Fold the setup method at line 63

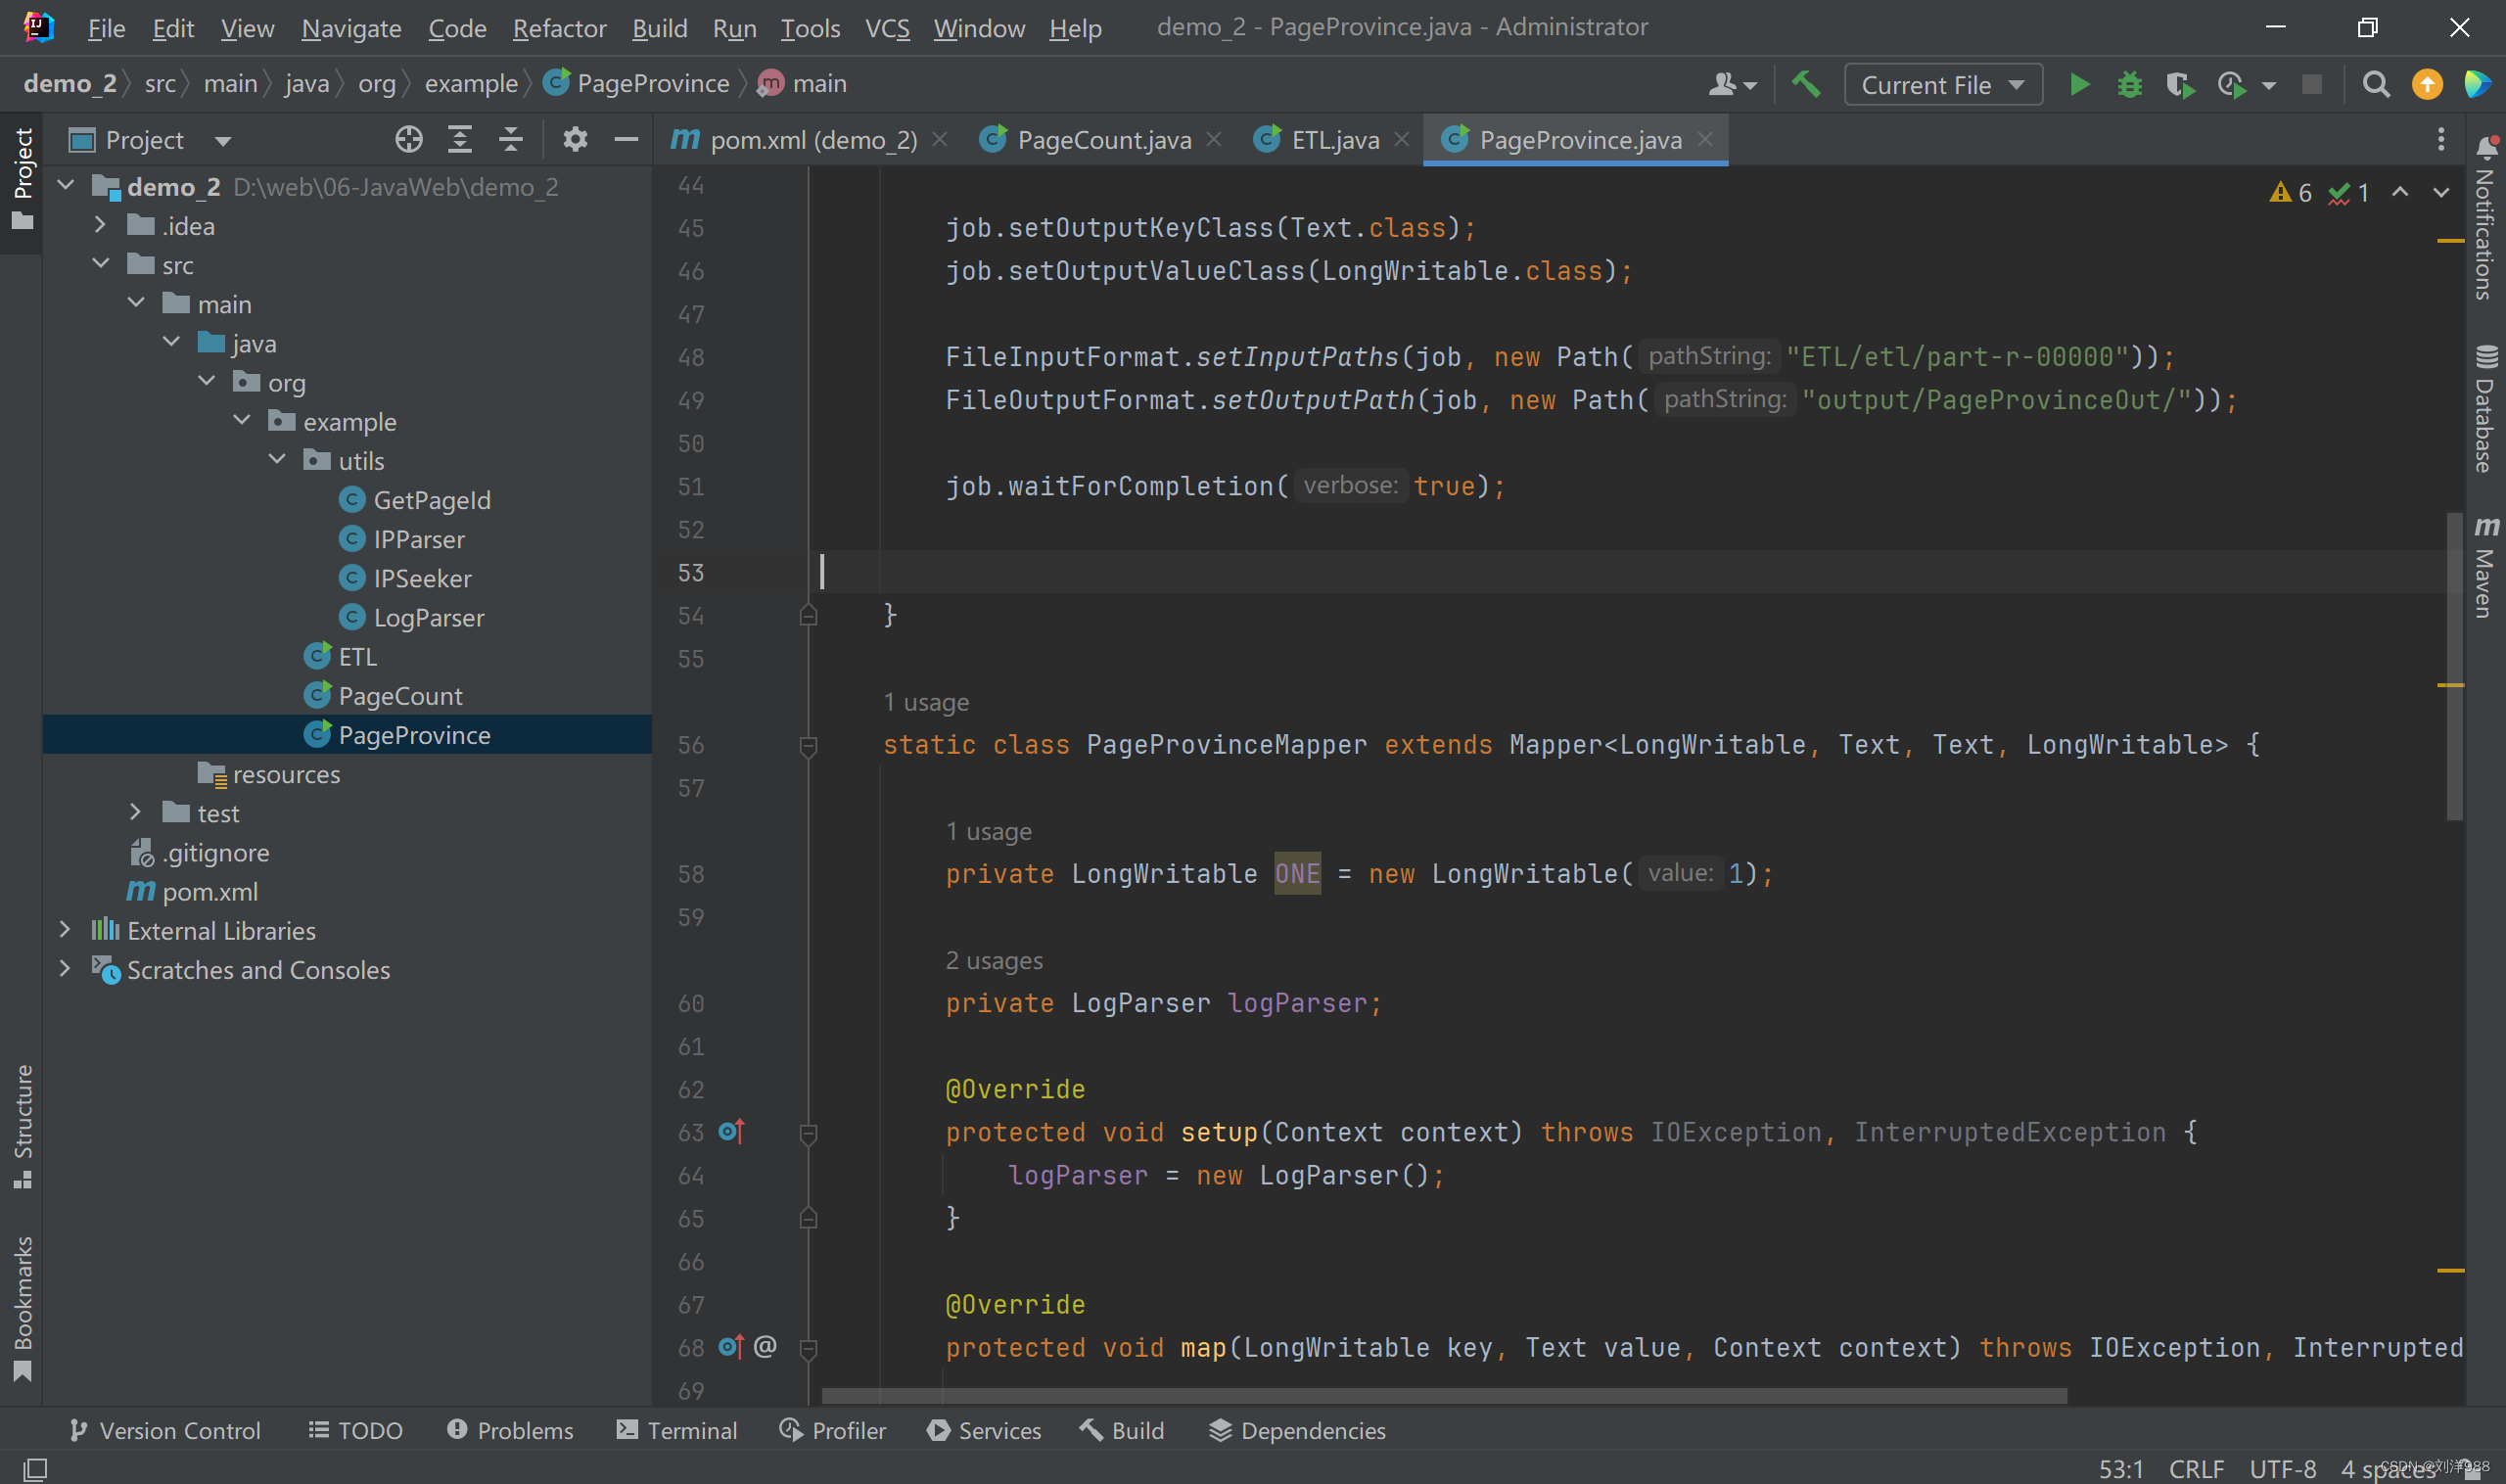(x=808, y=1133)
